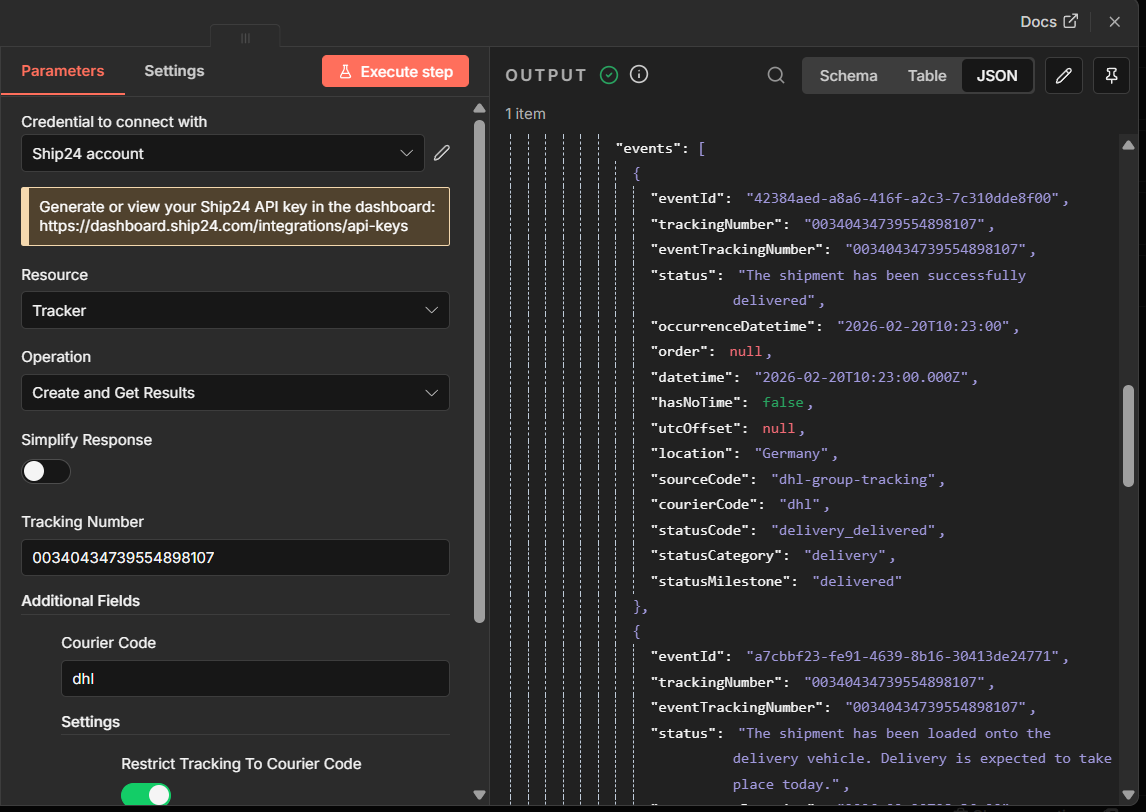
Task: Grab the panel drag handle at top
Action: click(x=246, y=38)
